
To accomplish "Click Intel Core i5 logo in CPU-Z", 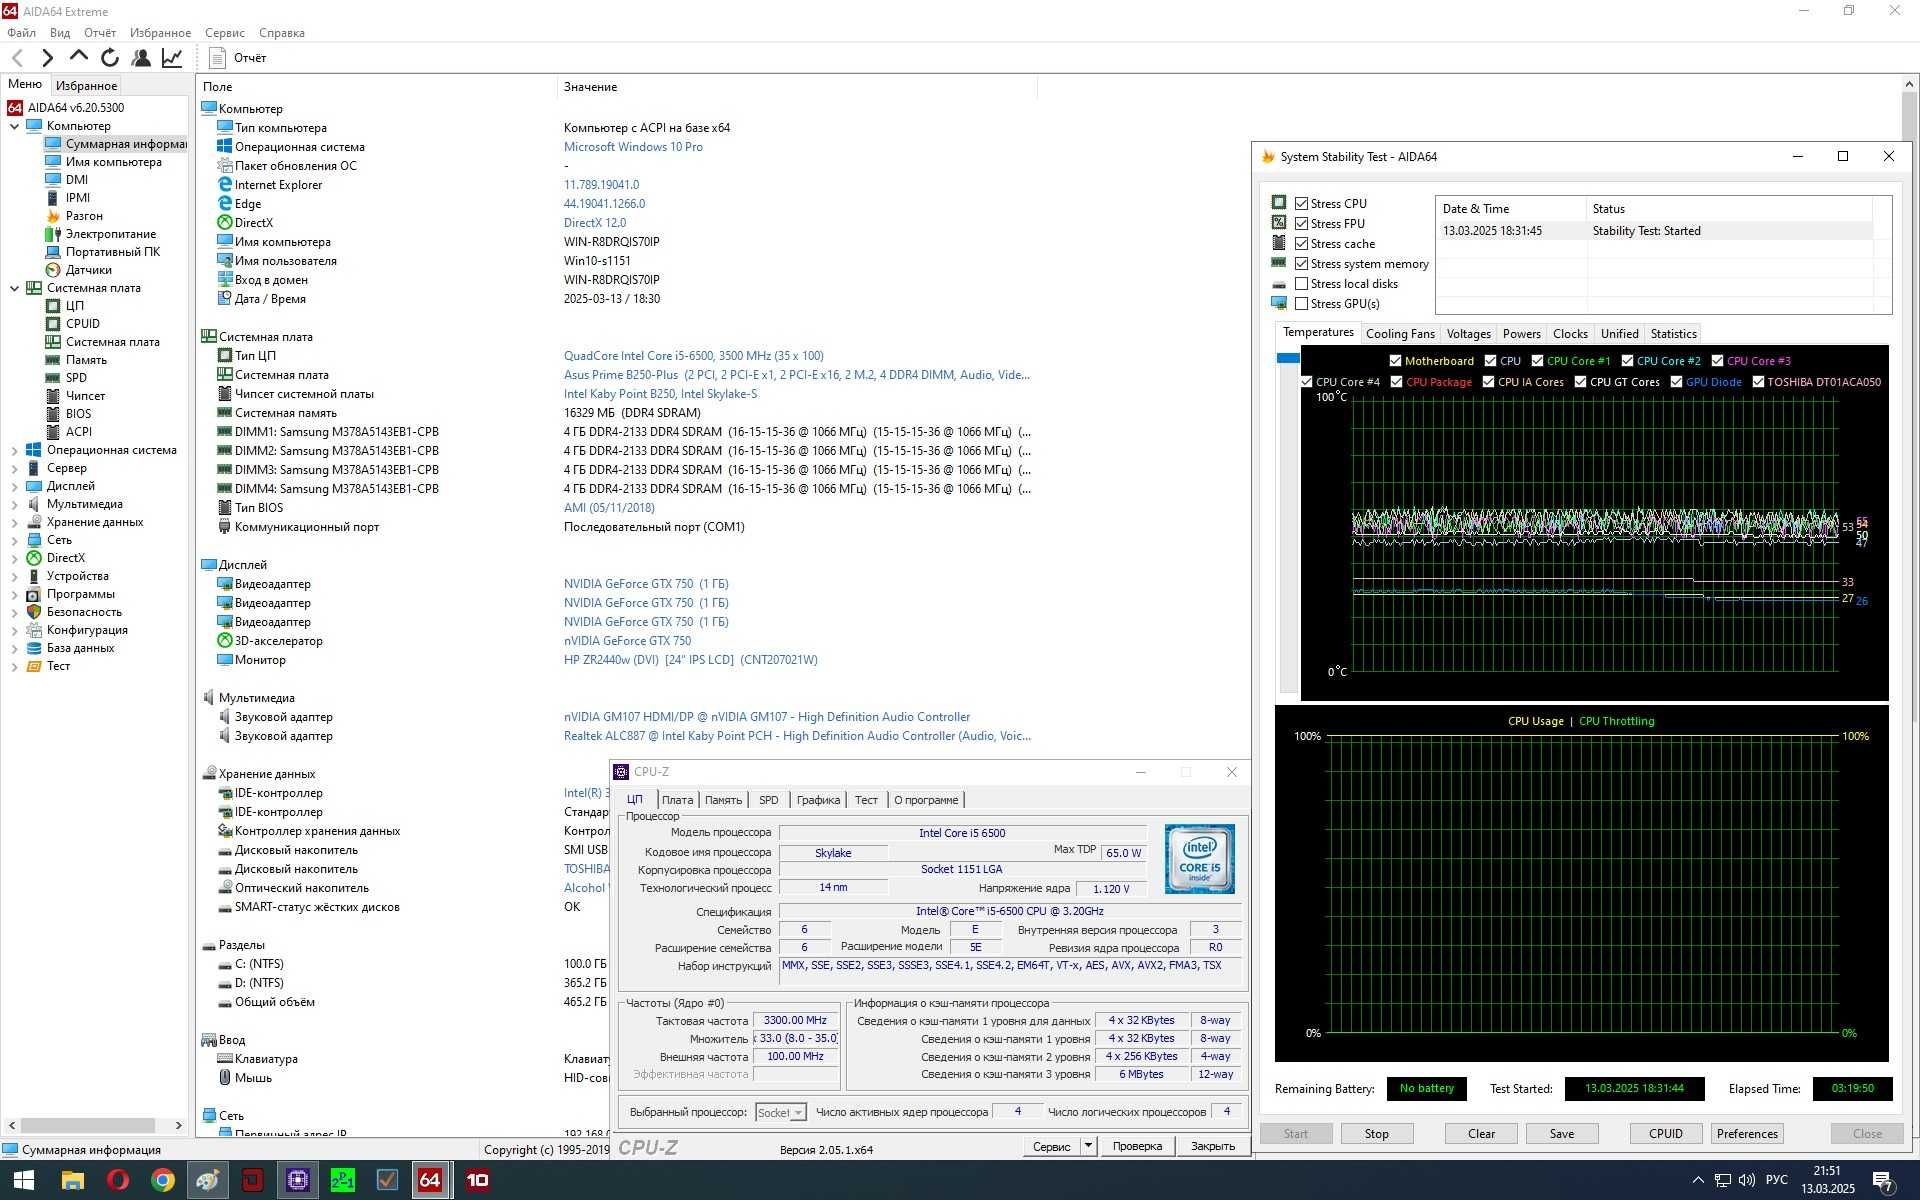I will pyautogui.click(x=1199, y=859).
